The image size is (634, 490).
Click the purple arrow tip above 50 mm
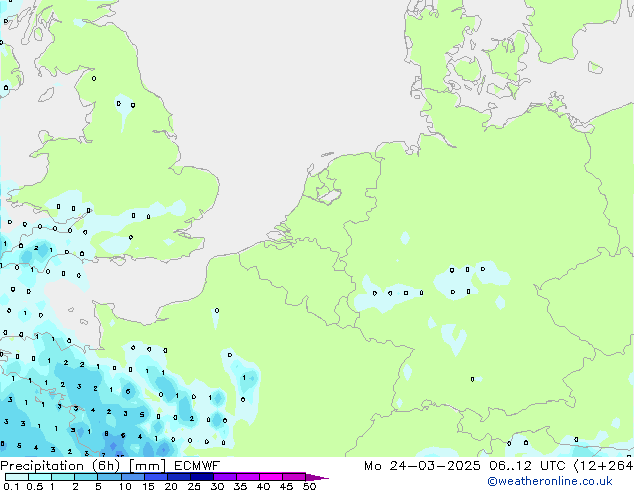pyautogui.click(x=317, y=477)
